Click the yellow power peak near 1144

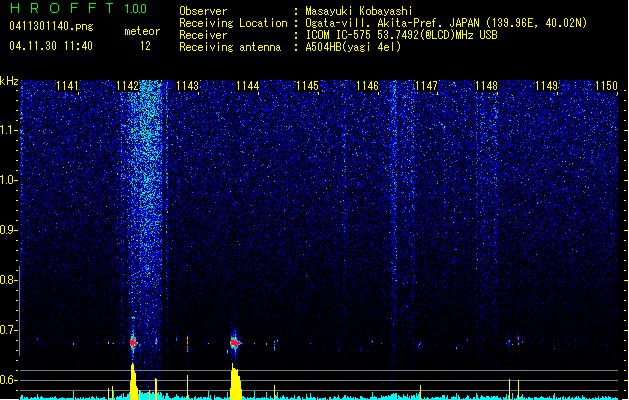pyautogui.click(x=236, y=382)
